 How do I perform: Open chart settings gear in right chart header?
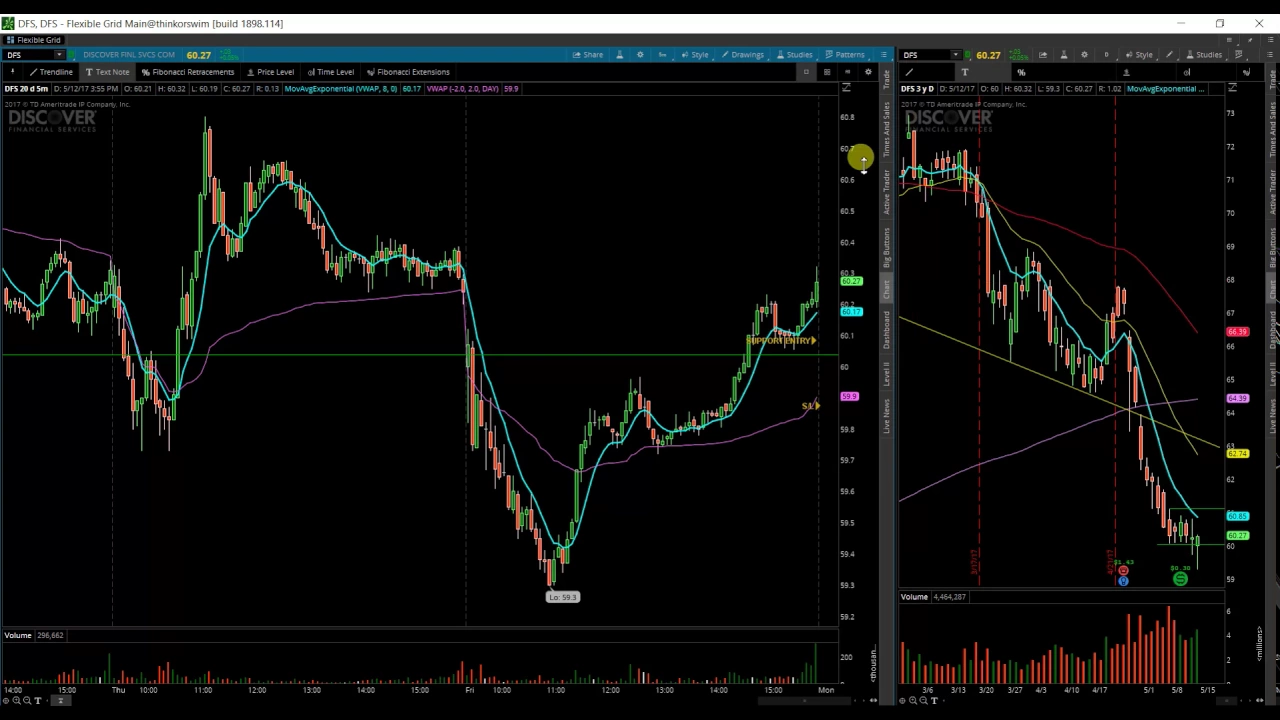1085,55
